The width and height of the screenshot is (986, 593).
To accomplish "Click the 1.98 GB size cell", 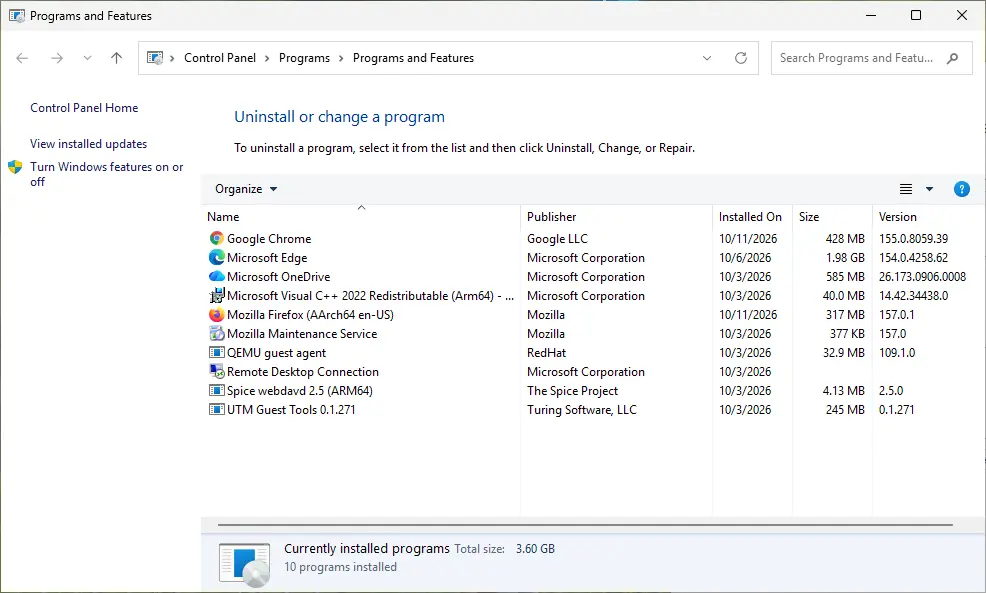I will pos(845,257).
